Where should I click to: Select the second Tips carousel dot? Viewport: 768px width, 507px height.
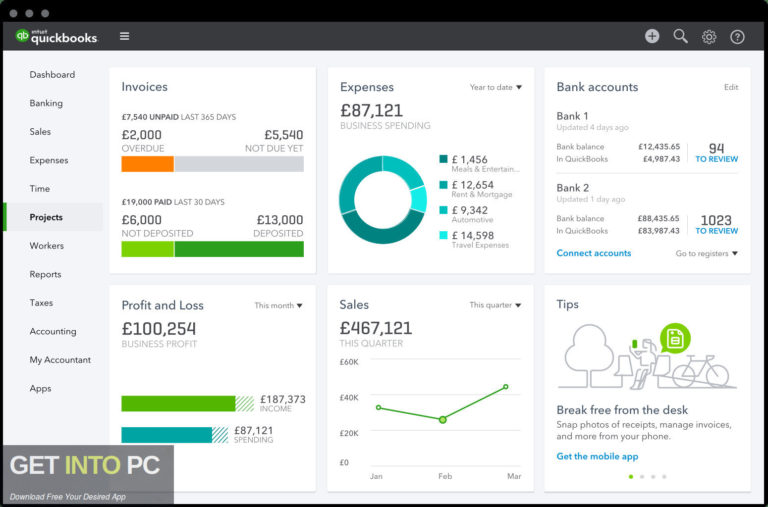pyautogui.click(x=642, y=477)
